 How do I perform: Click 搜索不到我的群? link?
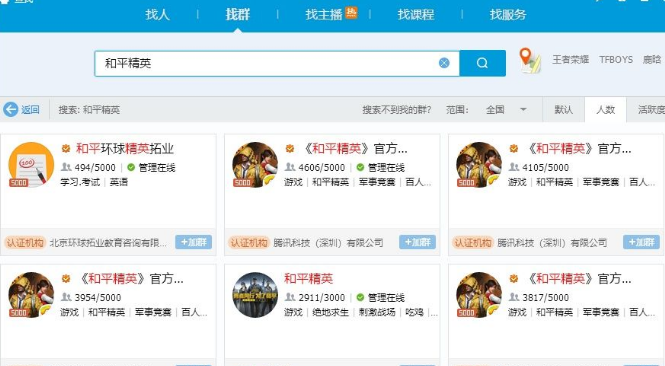click(x=397, y=110)
